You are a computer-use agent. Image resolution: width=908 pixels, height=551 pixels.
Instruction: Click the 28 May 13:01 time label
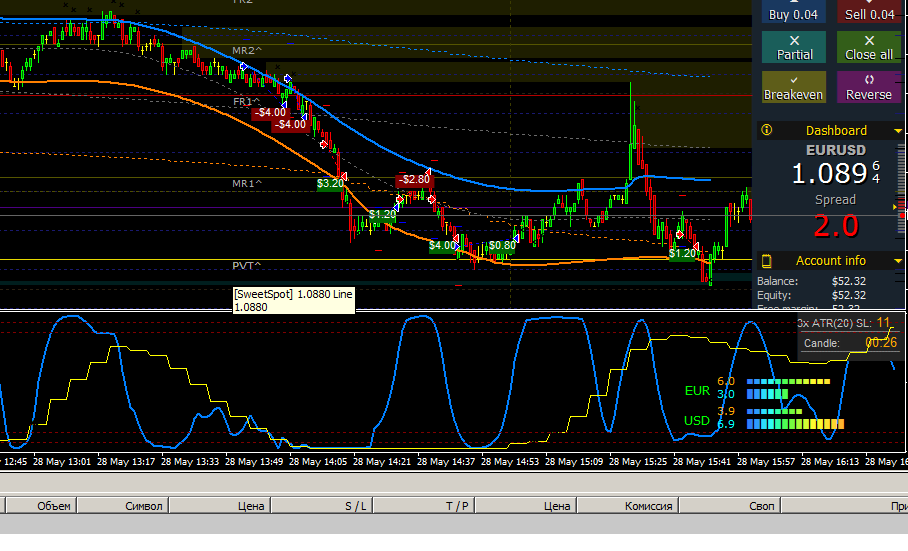click(62, 462)
